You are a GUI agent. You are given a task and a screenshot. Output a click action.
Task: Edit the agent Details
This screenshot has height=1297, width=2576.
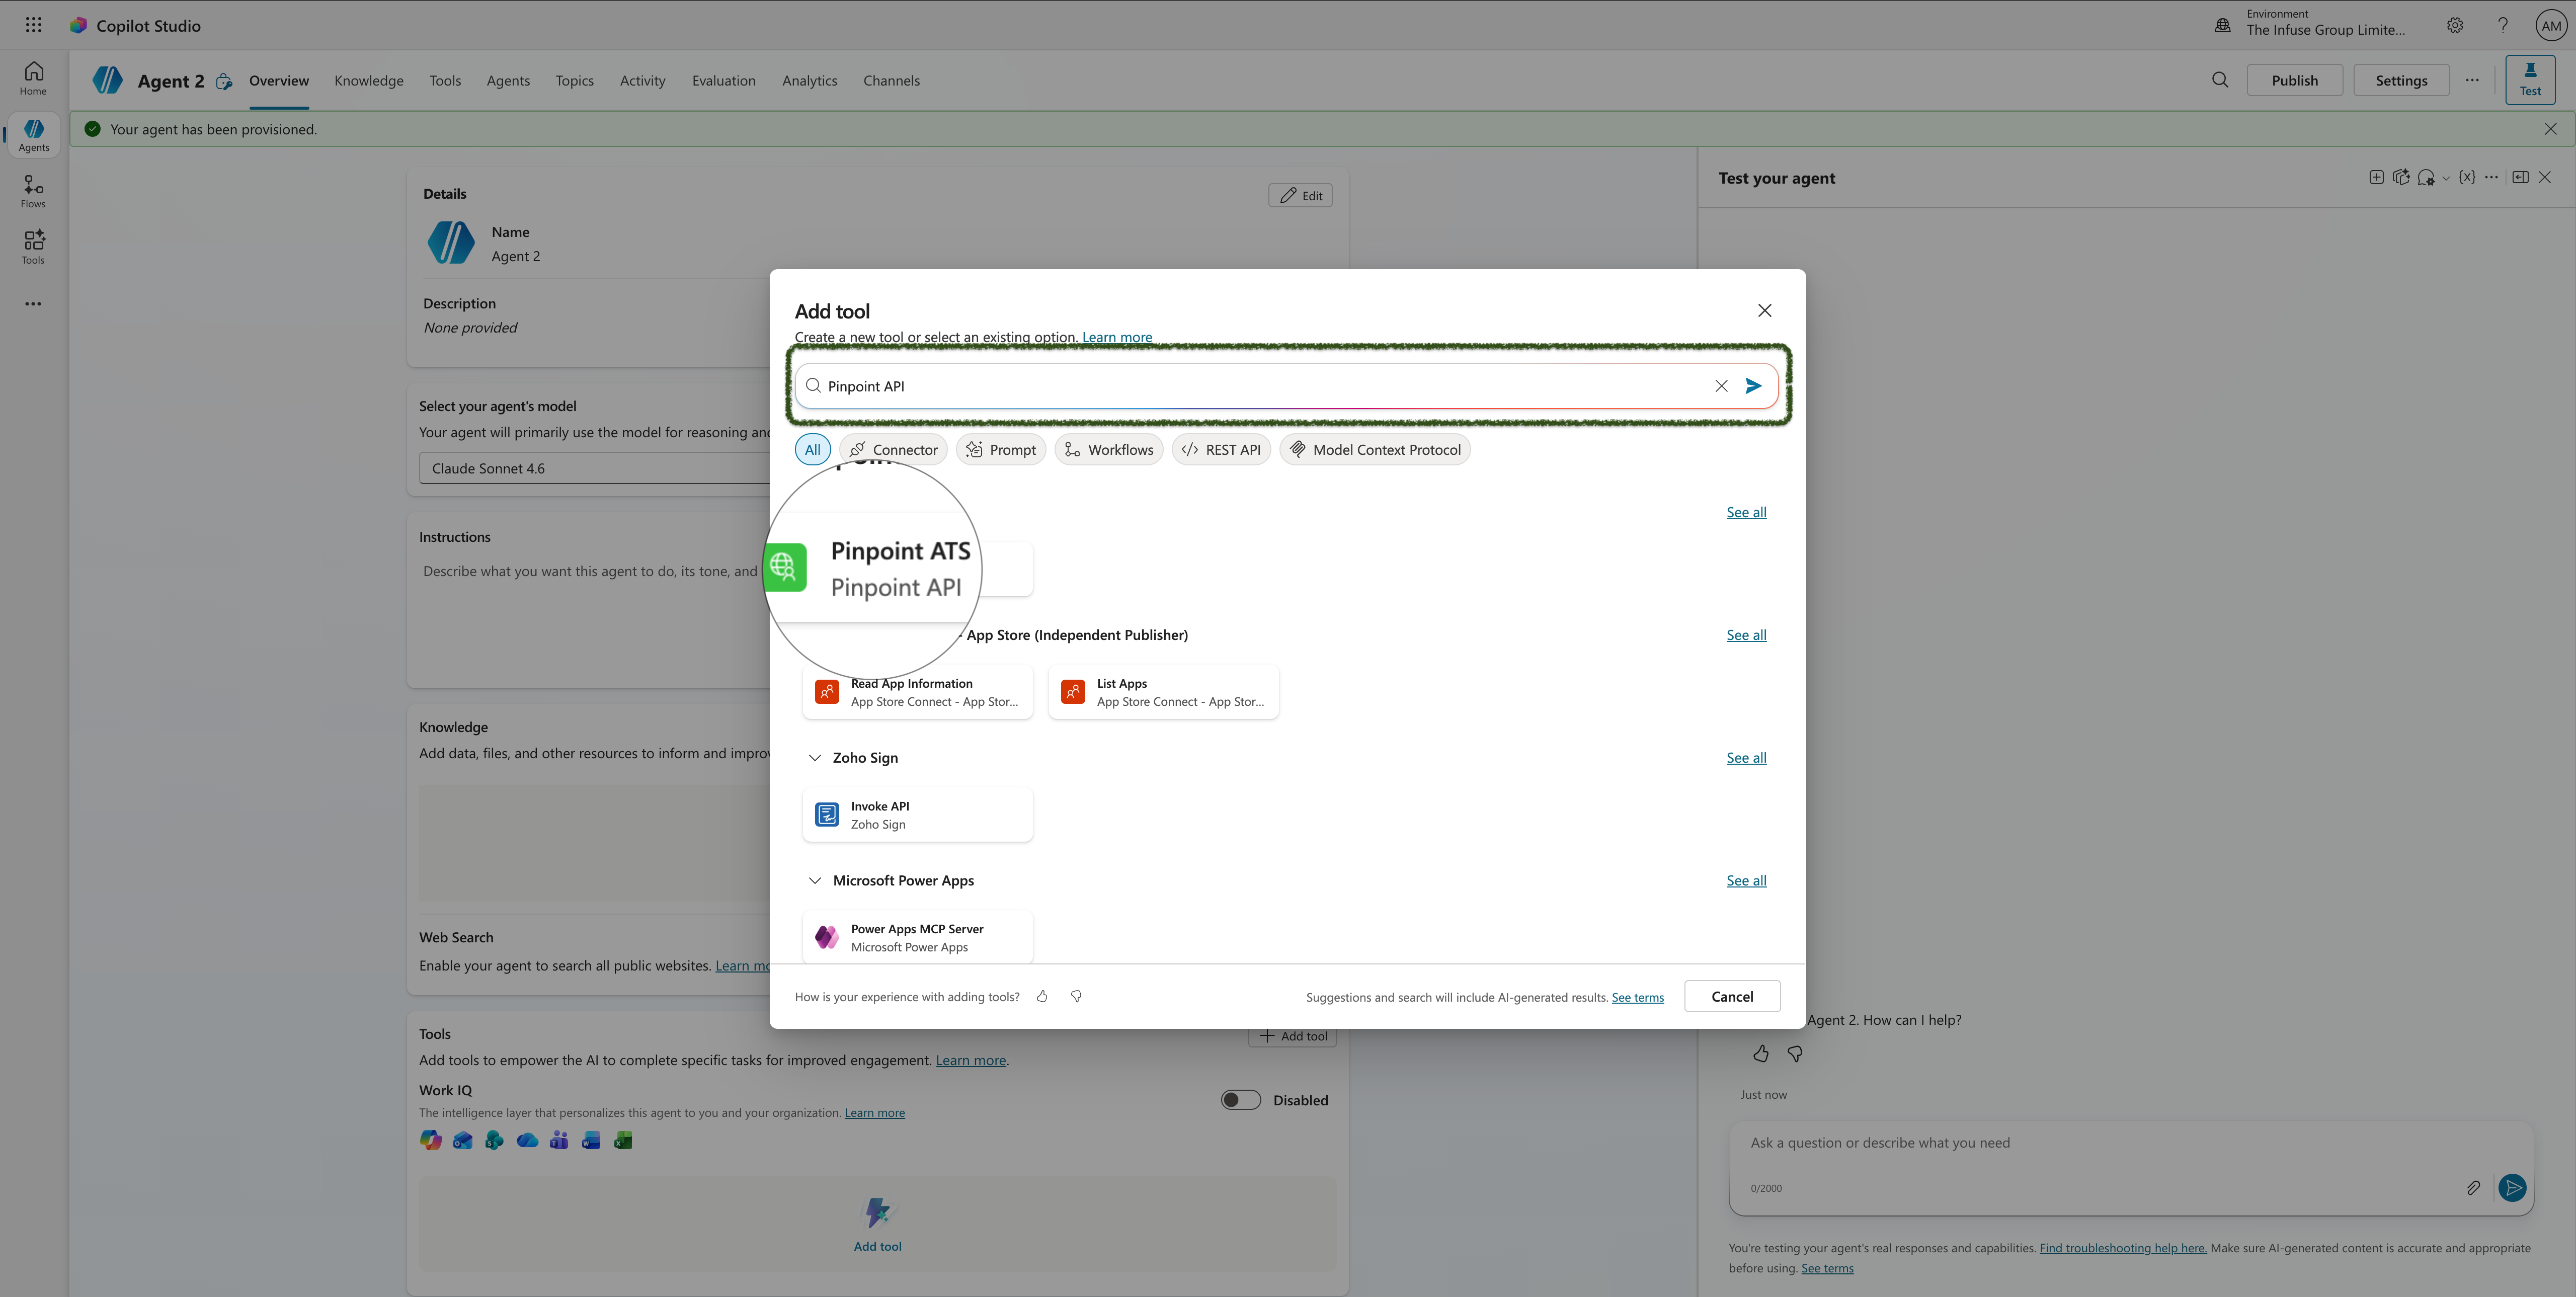[1300, 195]
